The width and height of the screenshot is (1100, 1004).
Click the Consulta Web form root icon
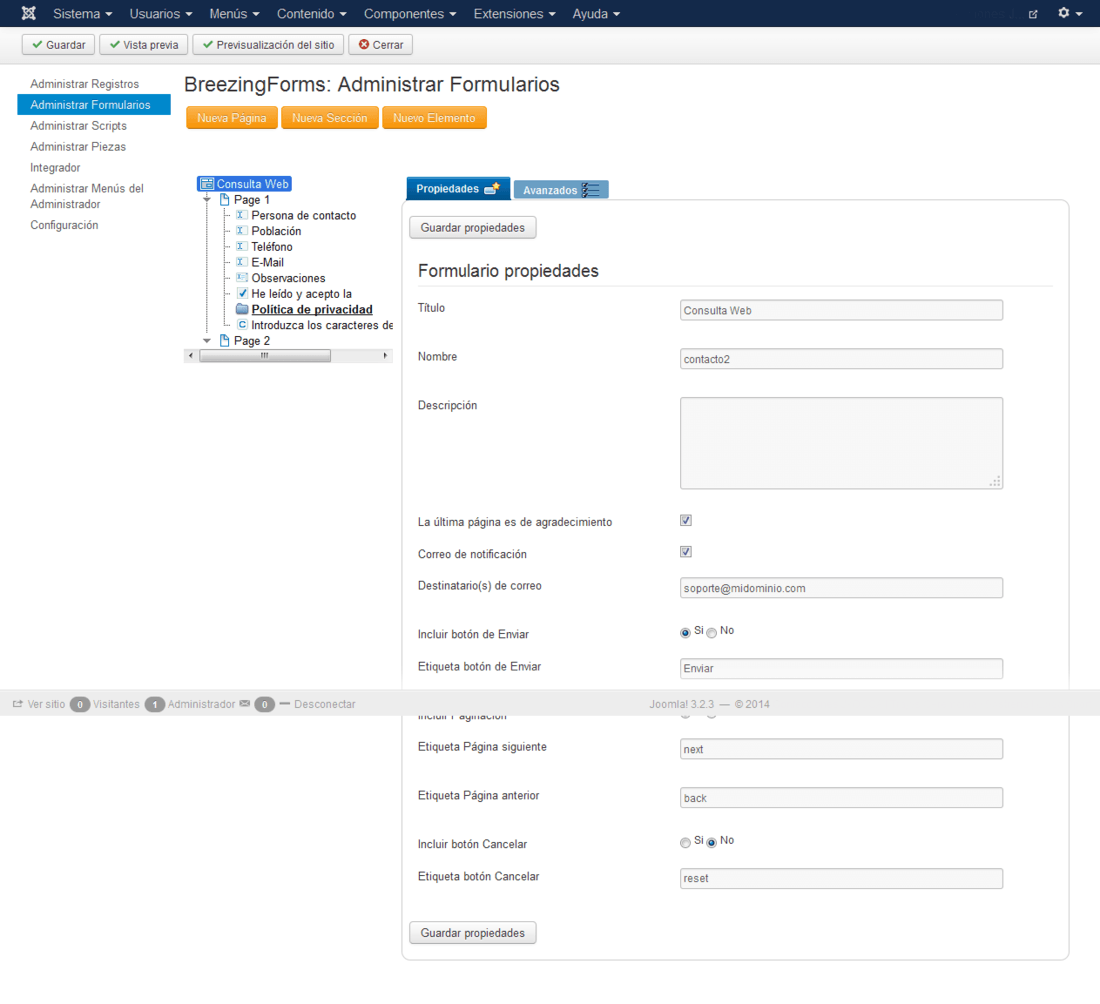[x=207, y=184]
